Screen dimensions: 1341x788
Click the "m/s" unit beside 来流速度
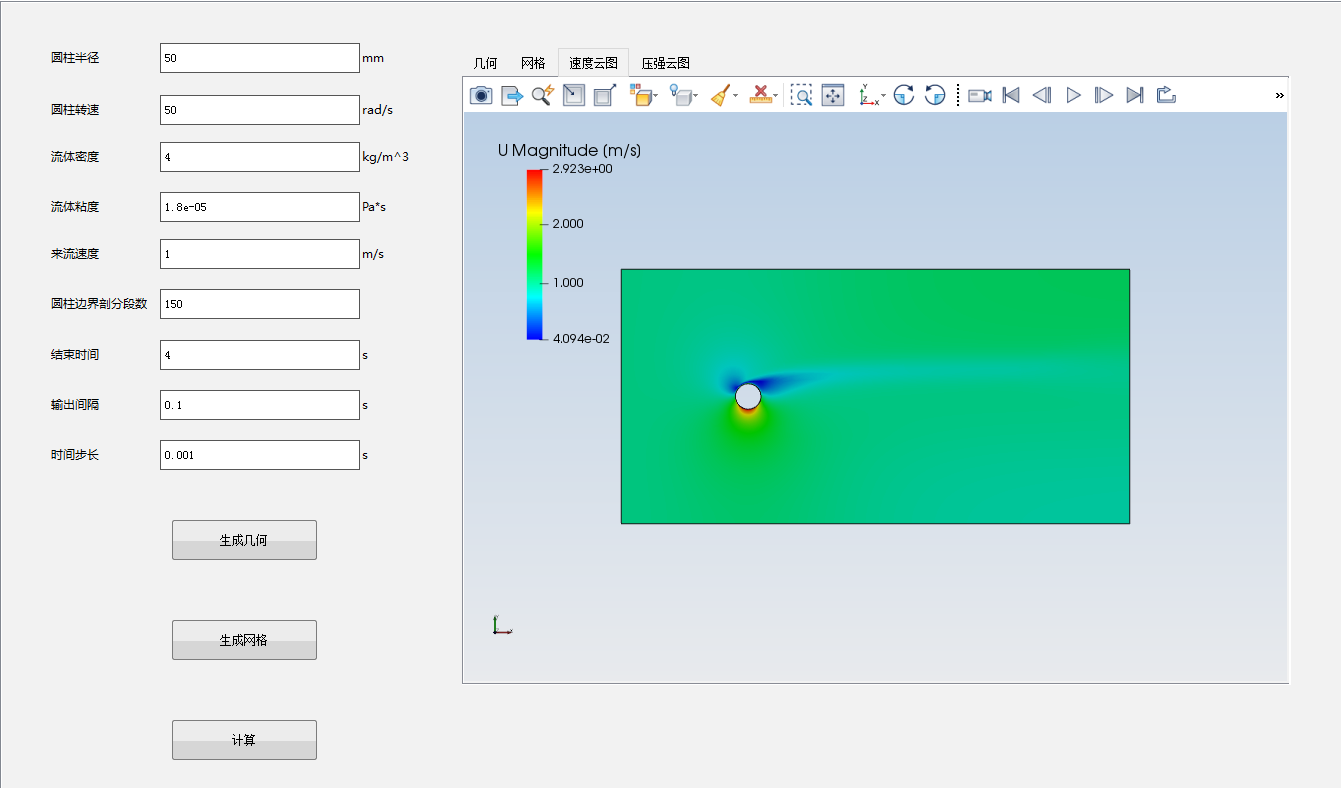373,254
